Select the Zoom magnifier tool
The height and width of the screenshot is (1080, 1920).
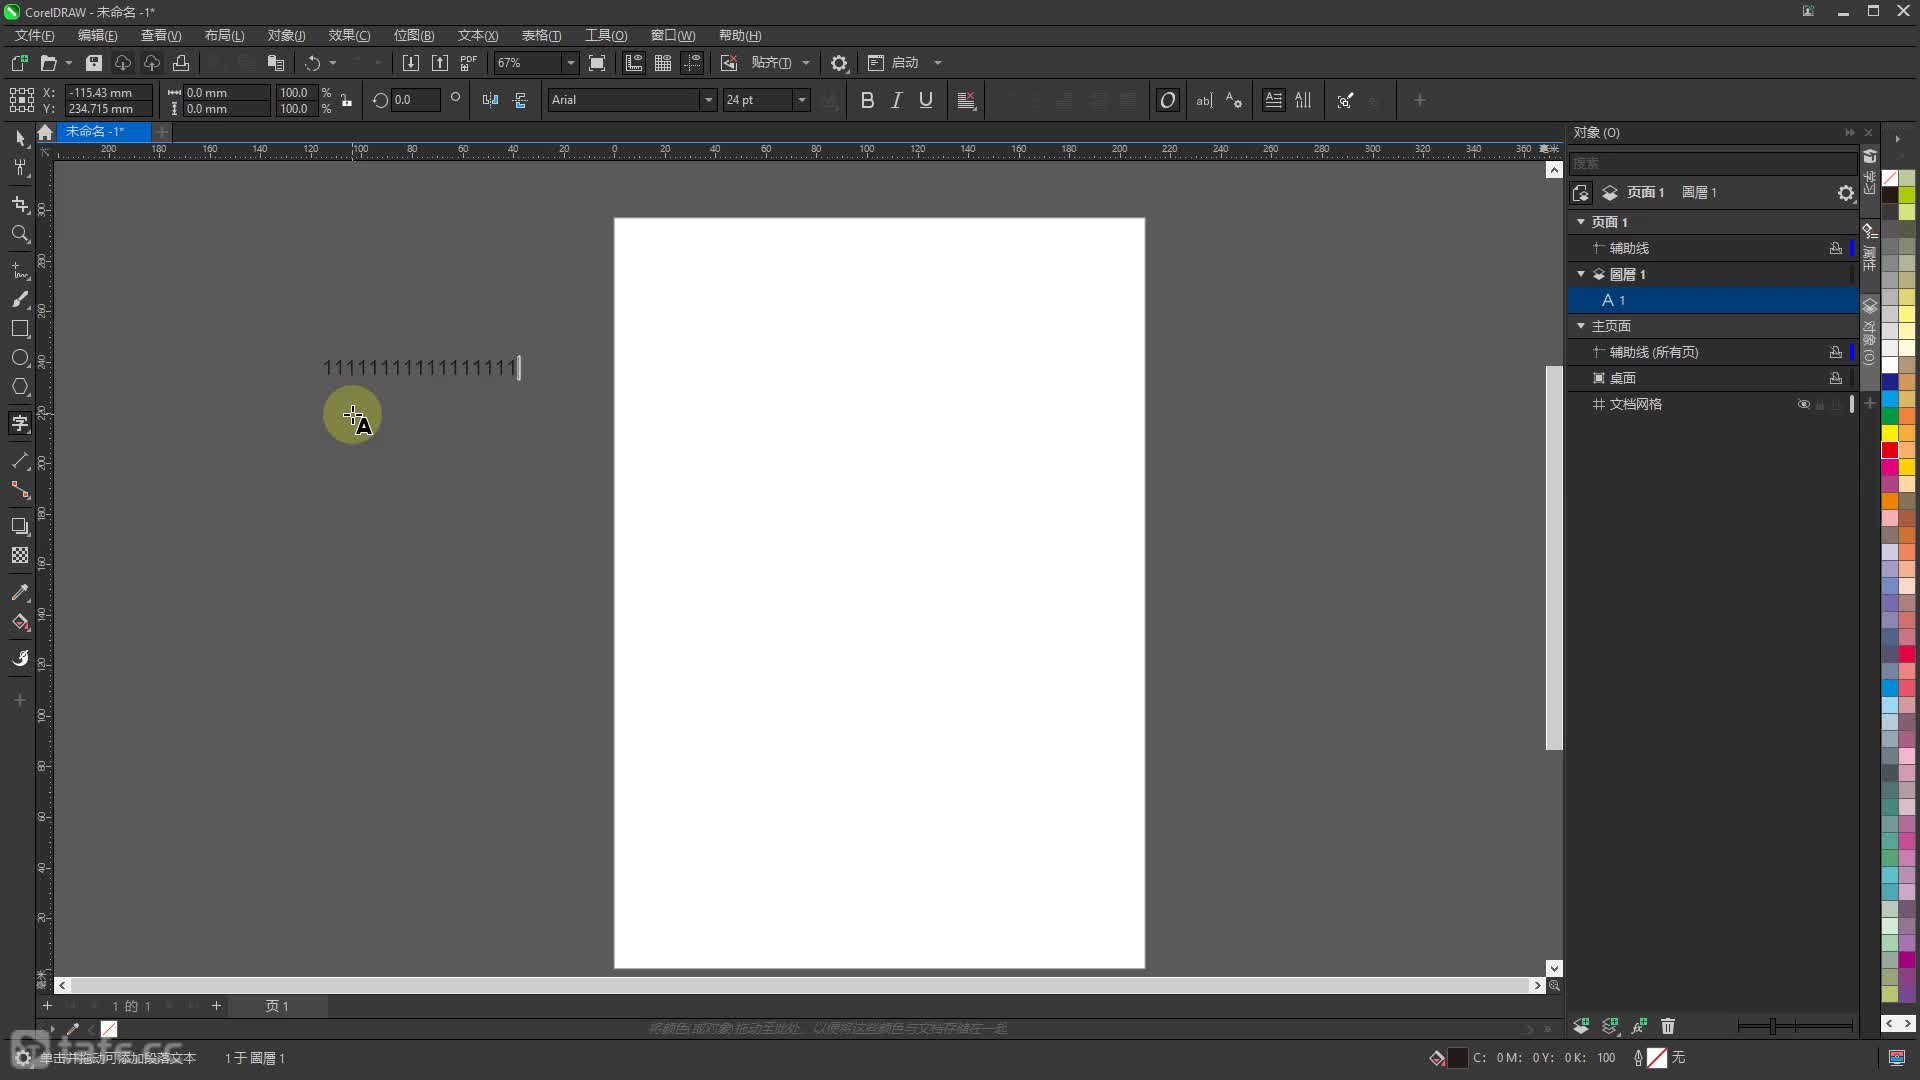(x=20, y=235)
